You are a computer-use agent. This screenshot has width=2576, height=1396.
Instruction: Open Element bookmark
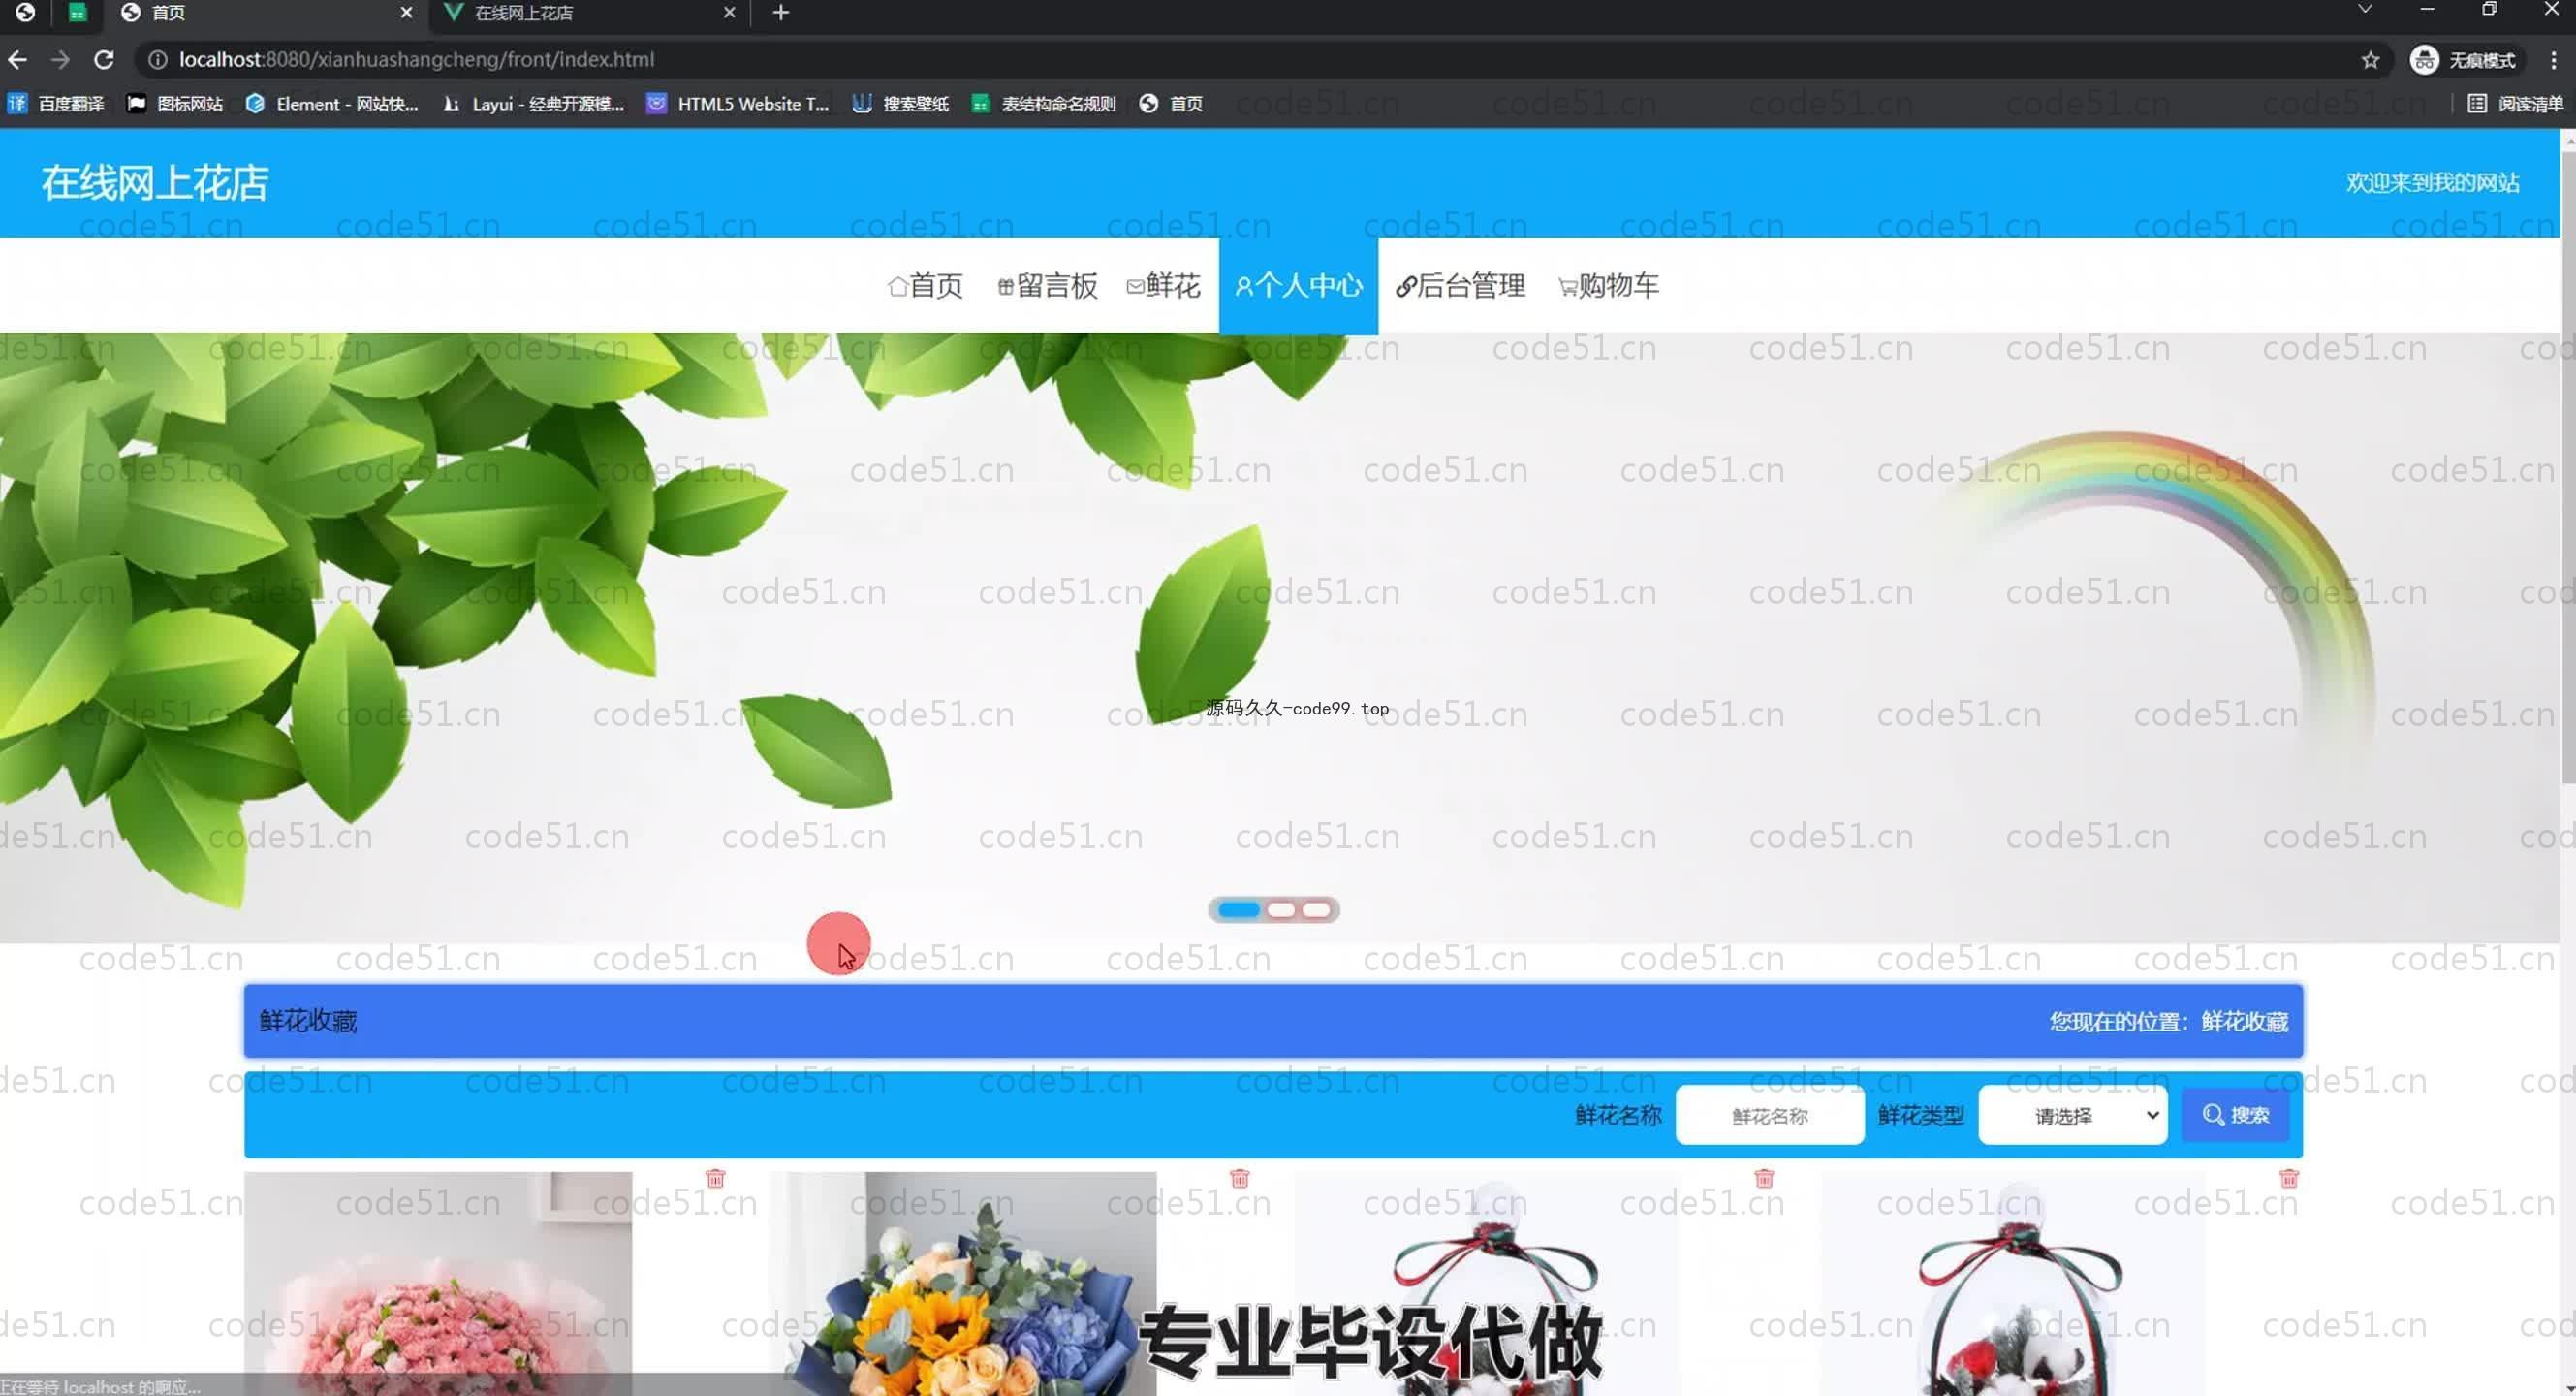[x=332, y=104]
